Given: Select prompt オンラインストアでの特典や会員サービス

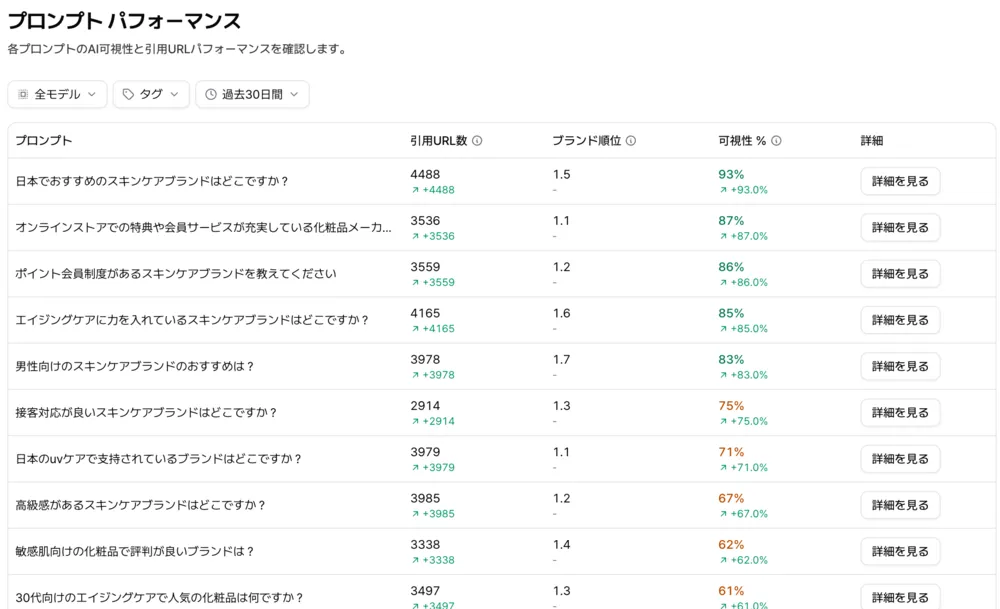Looking at the screenshot, I should pos(203,228).
